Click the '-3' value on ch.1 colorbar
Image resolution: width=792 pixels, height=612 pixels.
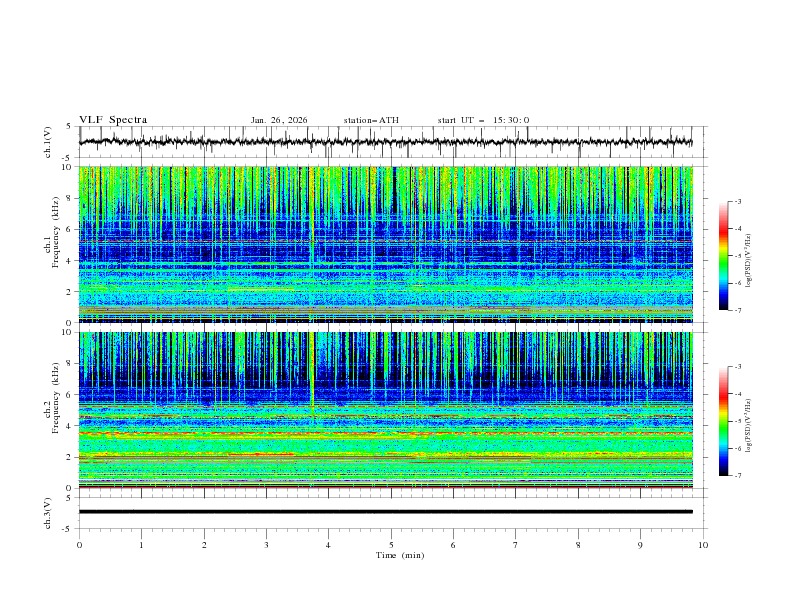[737, 201]
